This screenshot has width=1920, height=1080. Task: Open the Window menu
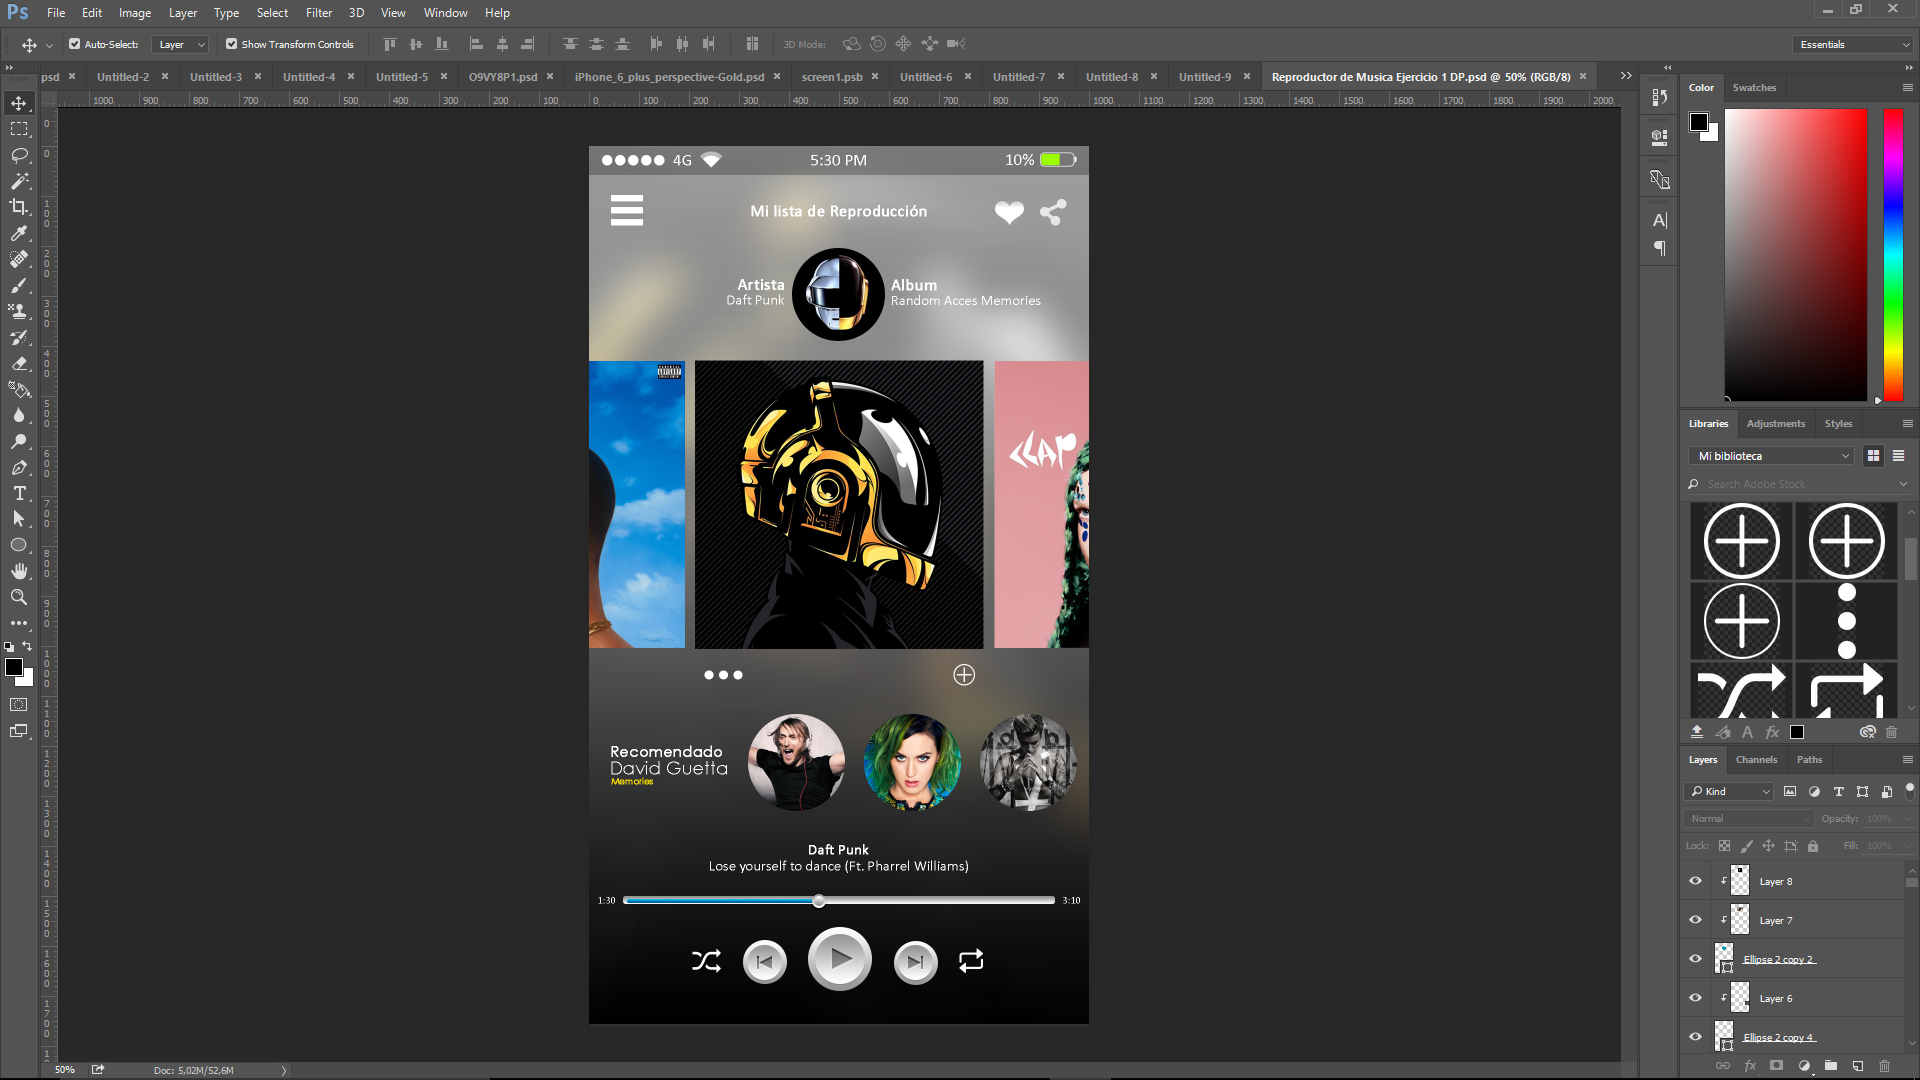pos(445,13)
